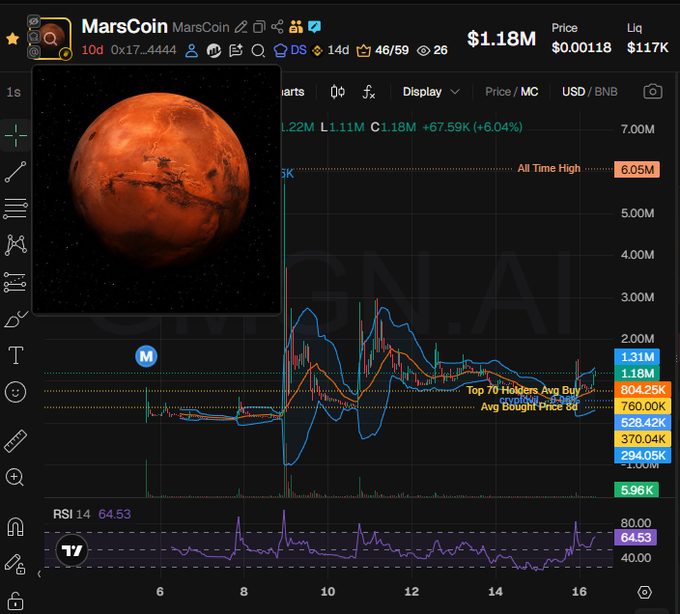
Task: Select the projection position forecasting tool
Action: tap(16, 282)
